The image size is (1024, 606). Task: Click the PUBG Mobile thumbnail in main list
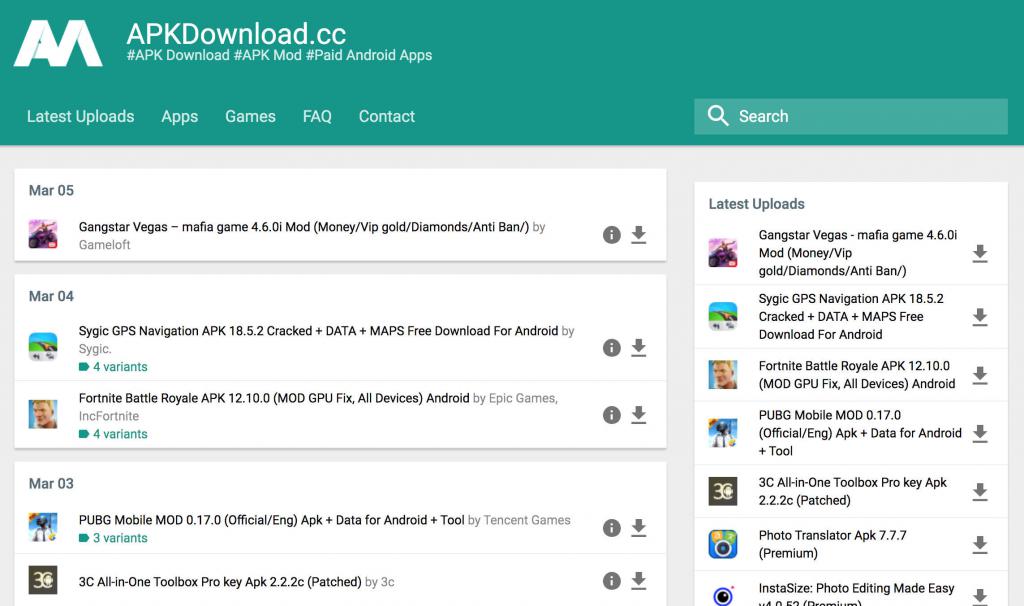click(43, 528)
